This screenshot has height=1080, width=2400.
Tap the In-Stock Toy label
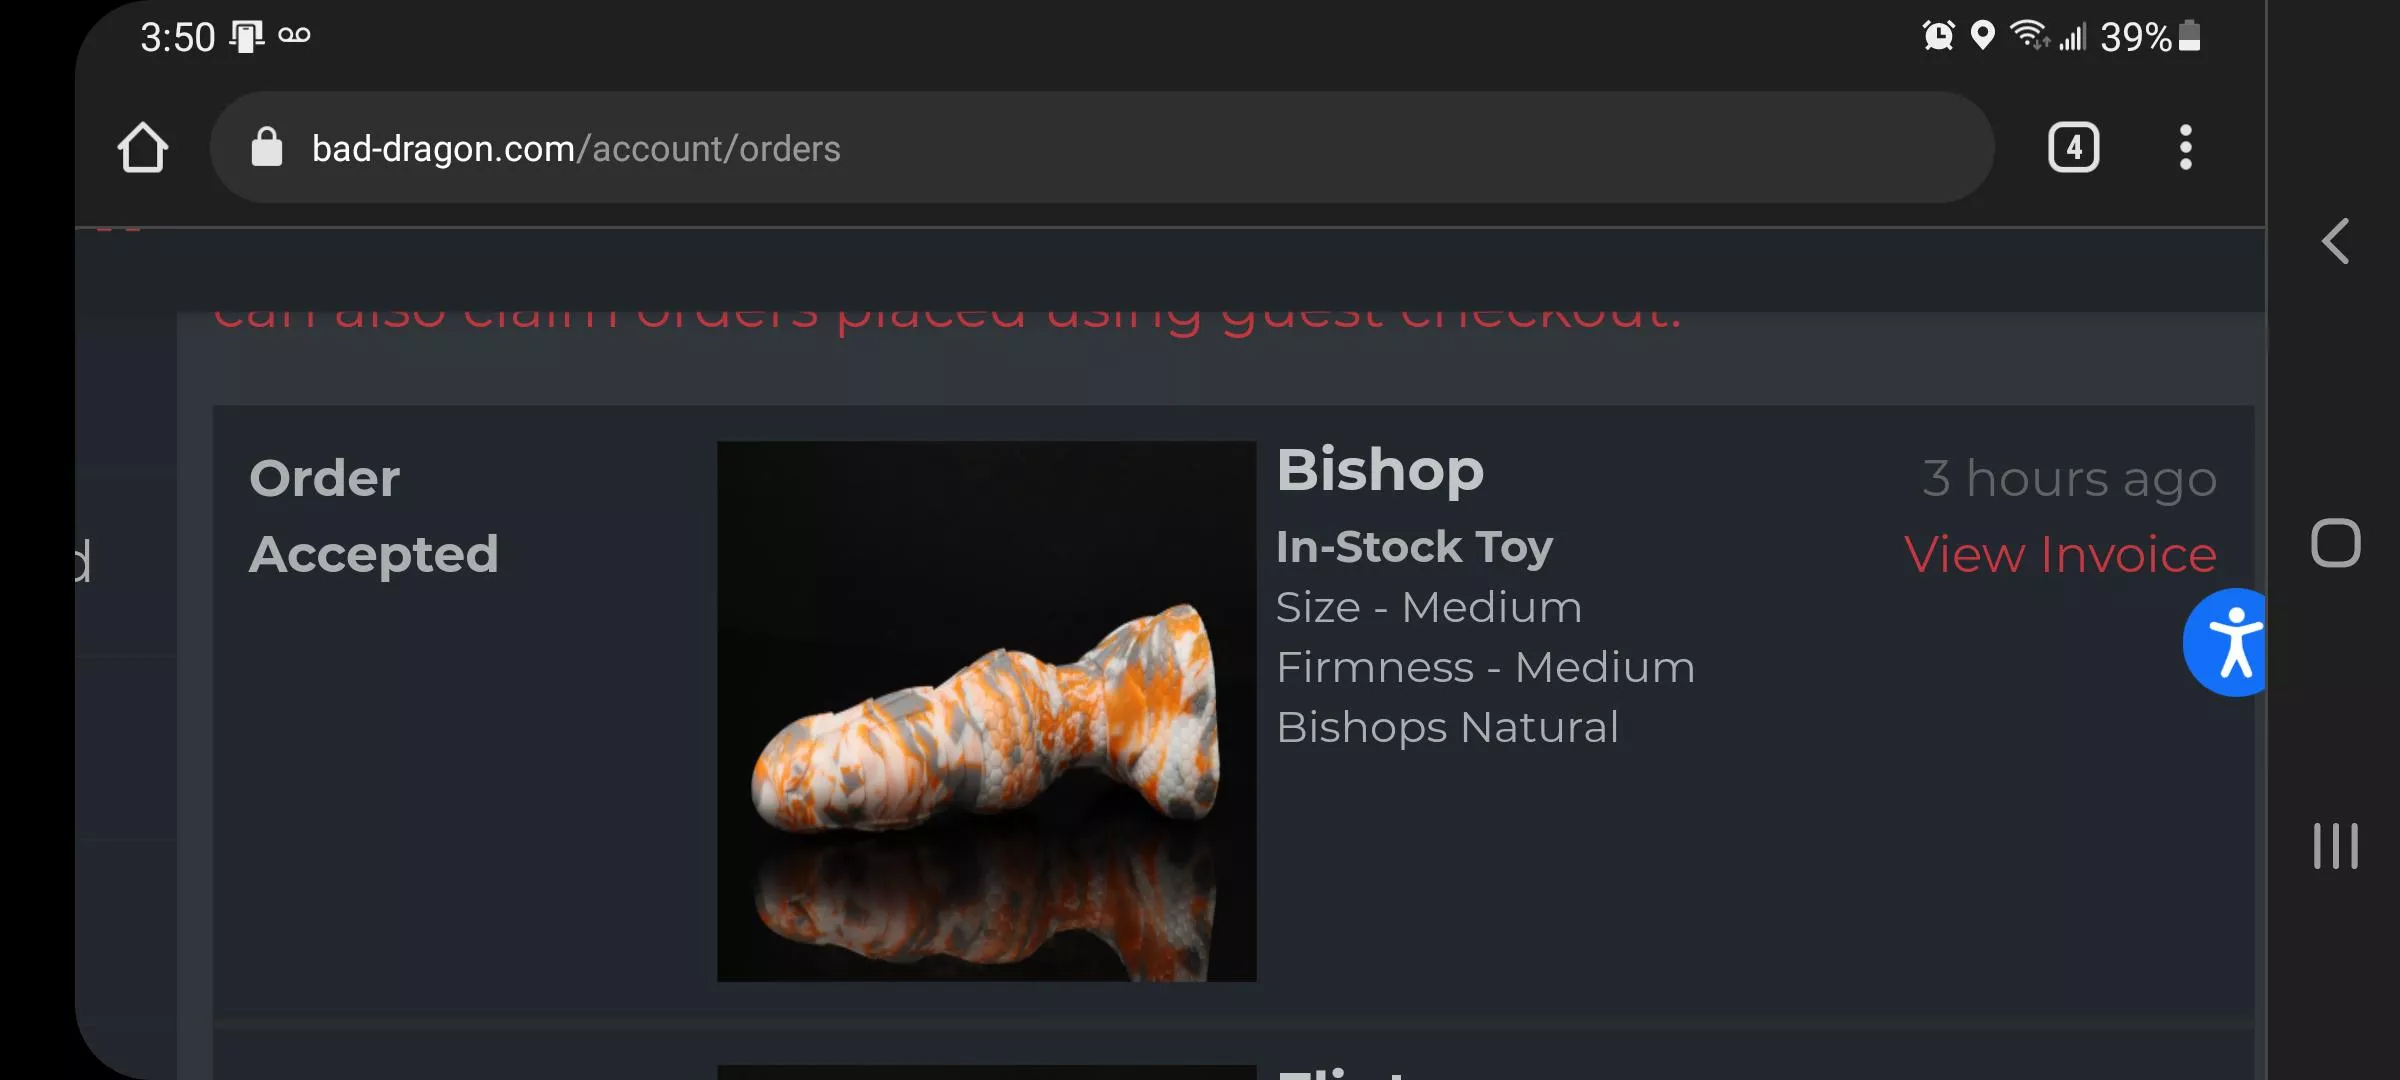coord(1414,547)
